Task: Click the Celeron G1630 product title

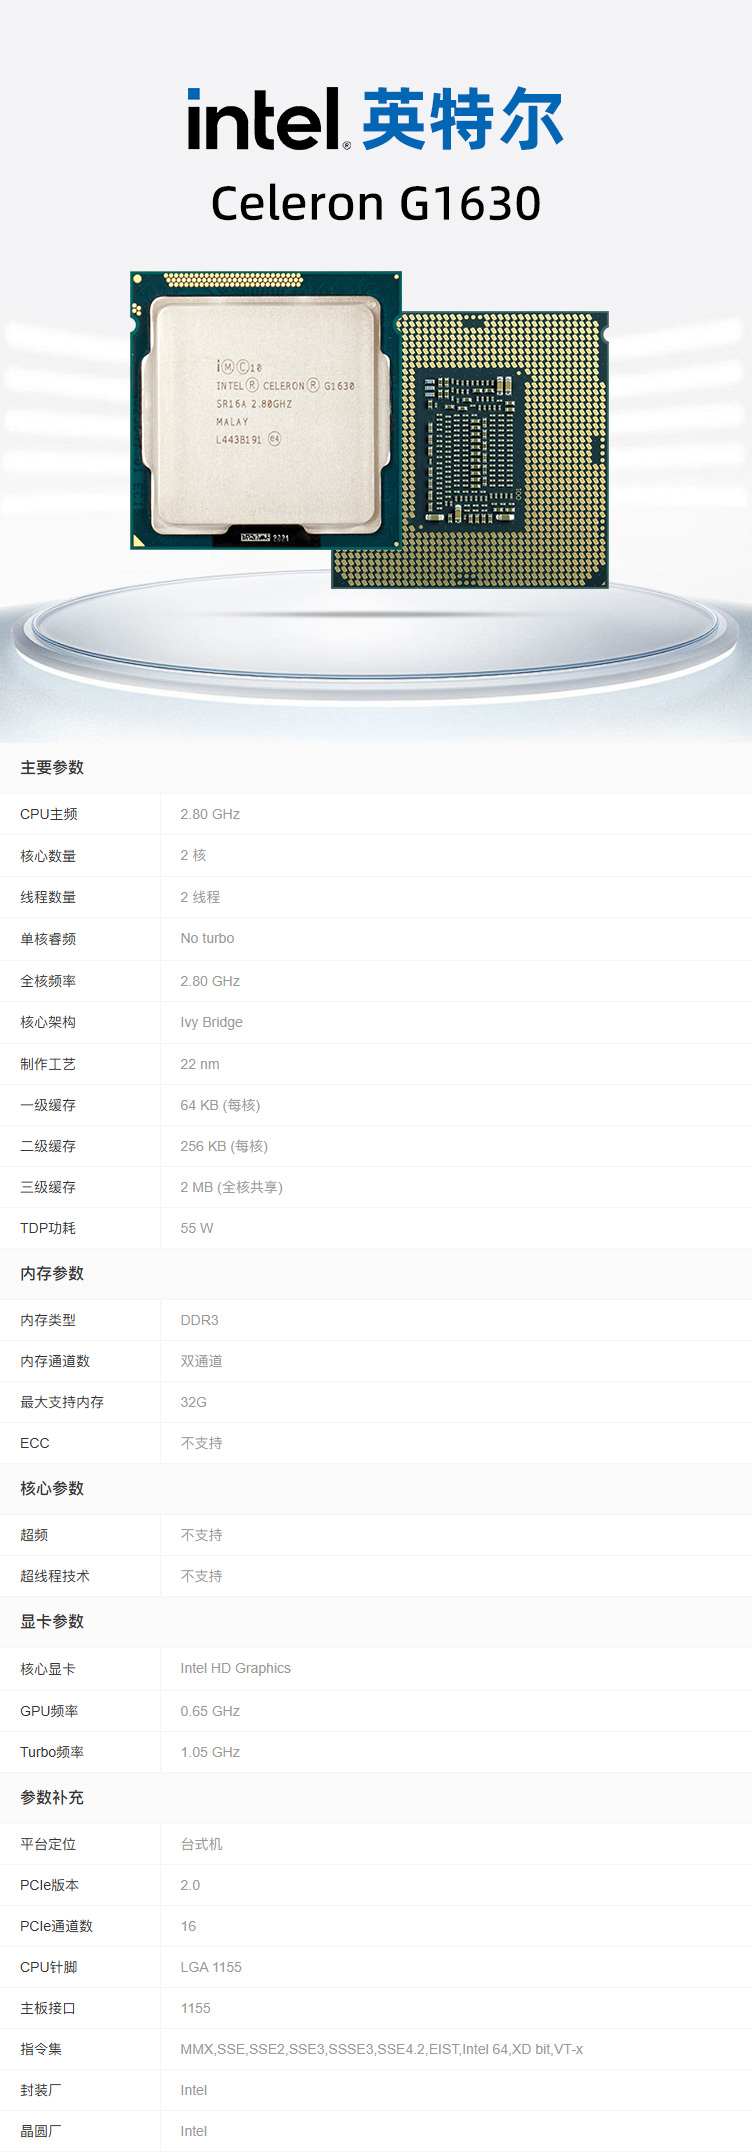Action: pyautogui.click(x=376, y=203)
